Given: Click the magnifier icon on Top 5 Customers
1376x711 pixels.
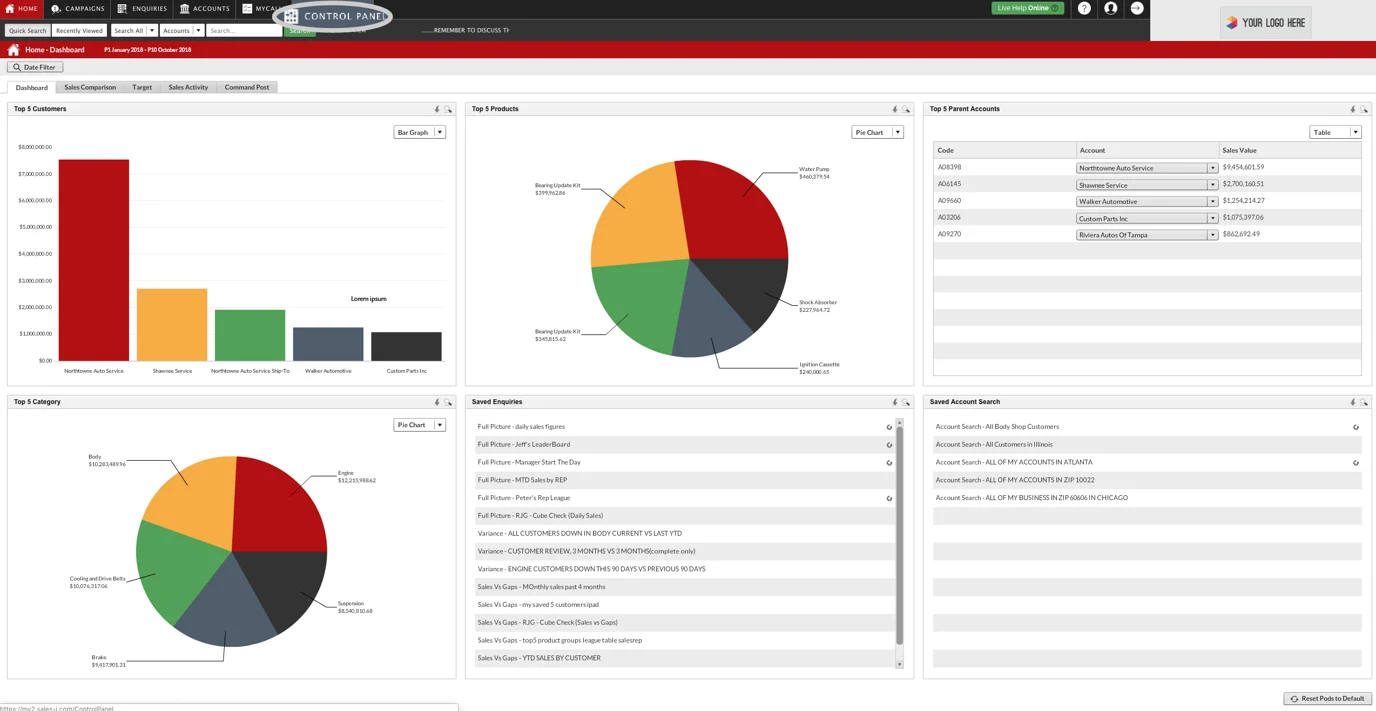Looking at the screenshot, I should [448, 109].
